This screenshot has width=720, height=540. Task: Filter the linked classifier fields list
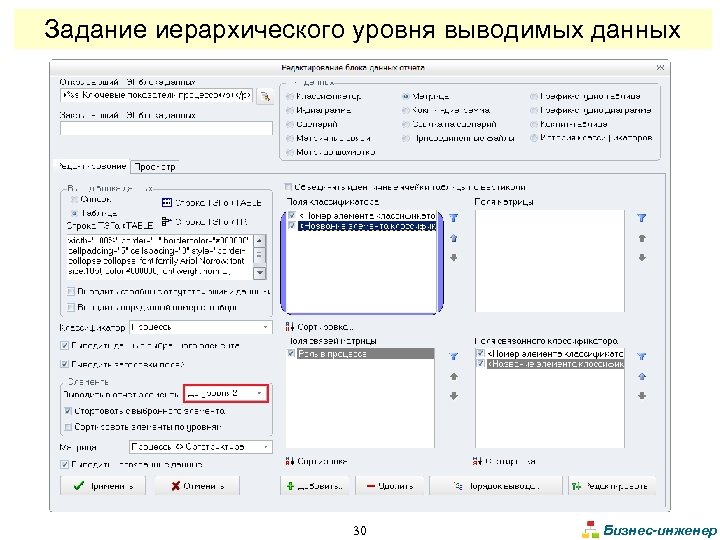tap(642, 356)
